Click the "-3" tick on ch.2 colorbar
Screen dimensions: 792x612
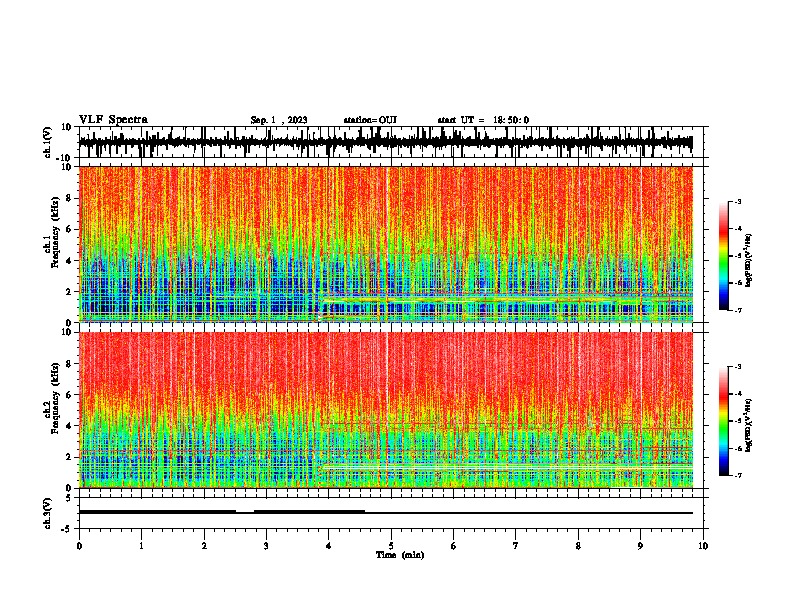738,367
